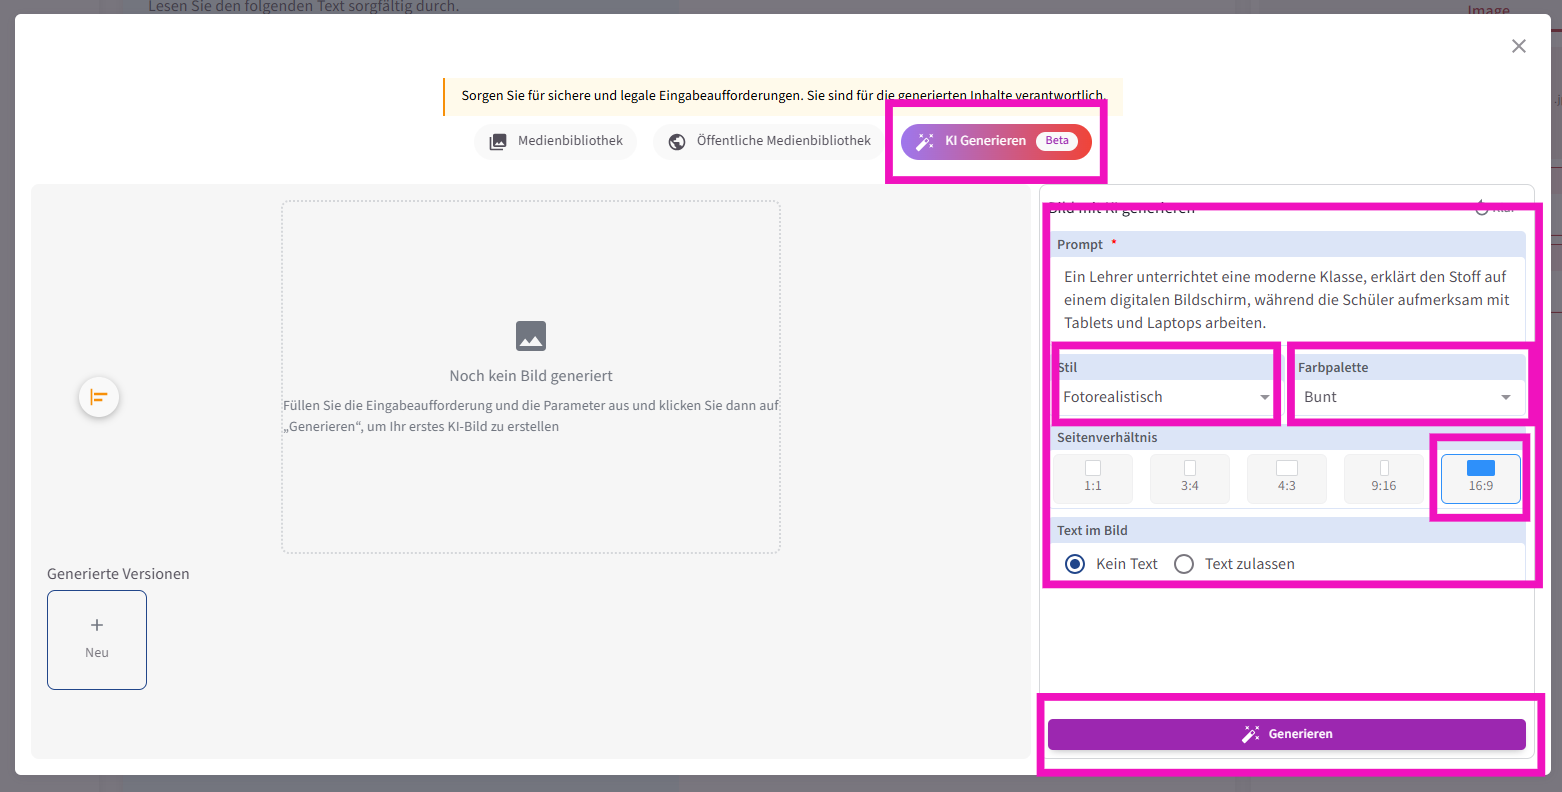The image size is (1562, 792).
Task: Enable the Text zulassen radio option
Action: 1184,564
